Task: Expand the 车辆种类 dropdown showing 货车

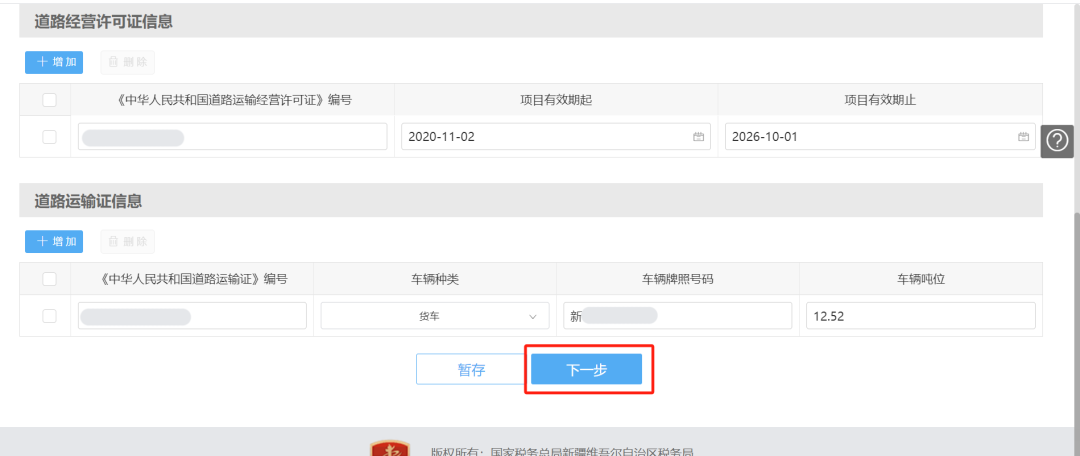Action: click(x=435, y=316)
